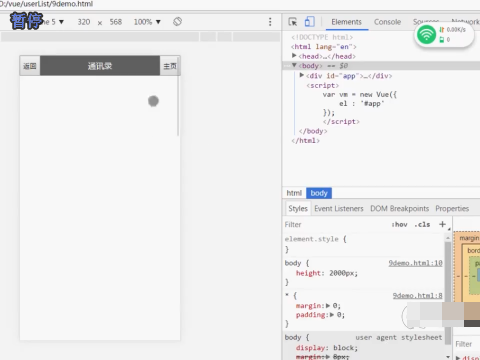Toggle the :hov element state button
Image resolution: width=480 pixels, height=360 pixels.
click(399, 225)
